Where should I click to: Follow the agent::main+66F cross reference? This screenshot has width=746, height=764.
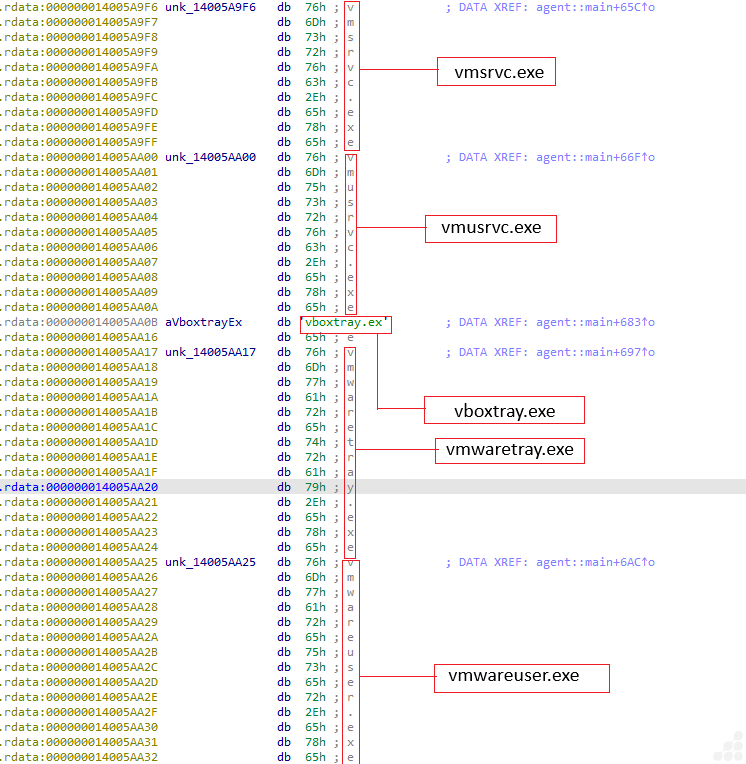point(595,157)
